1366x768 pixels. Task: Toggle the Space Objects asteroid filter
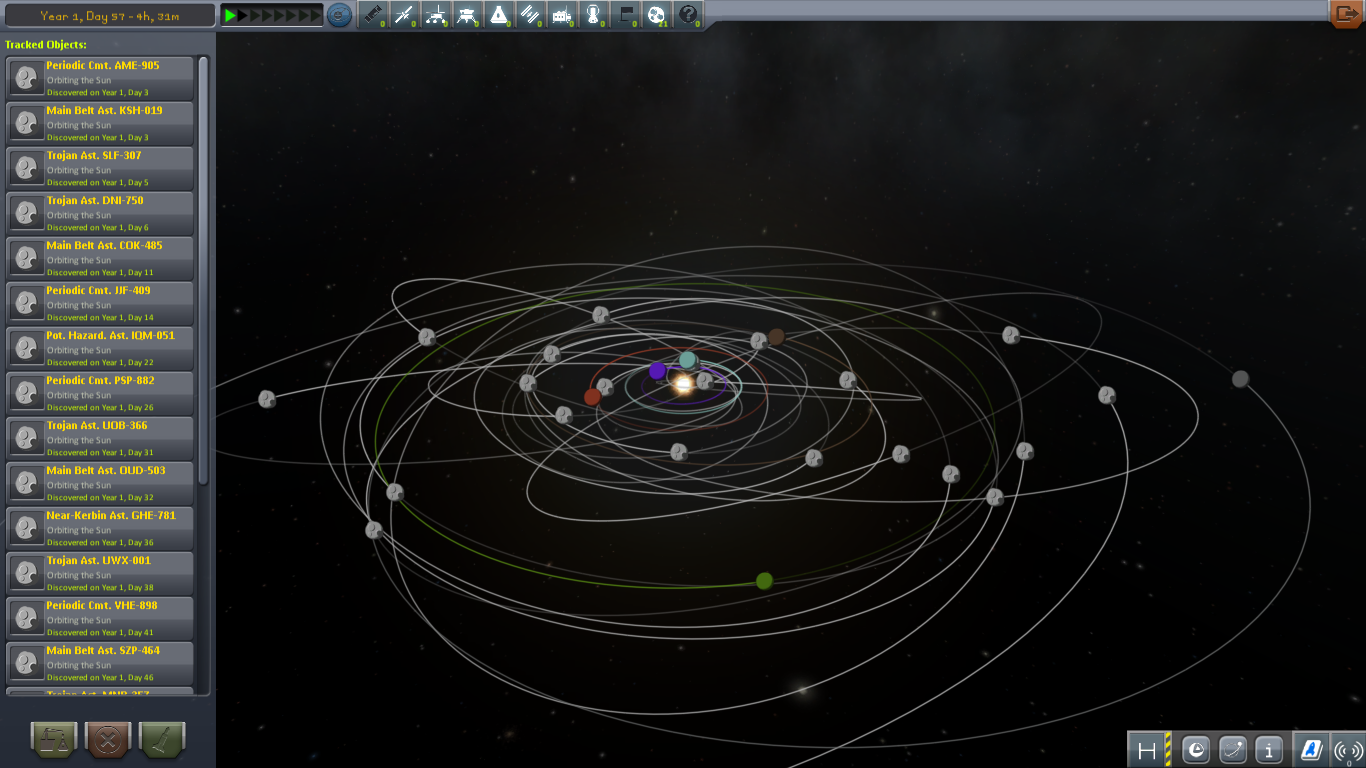[x=656, y=15]
